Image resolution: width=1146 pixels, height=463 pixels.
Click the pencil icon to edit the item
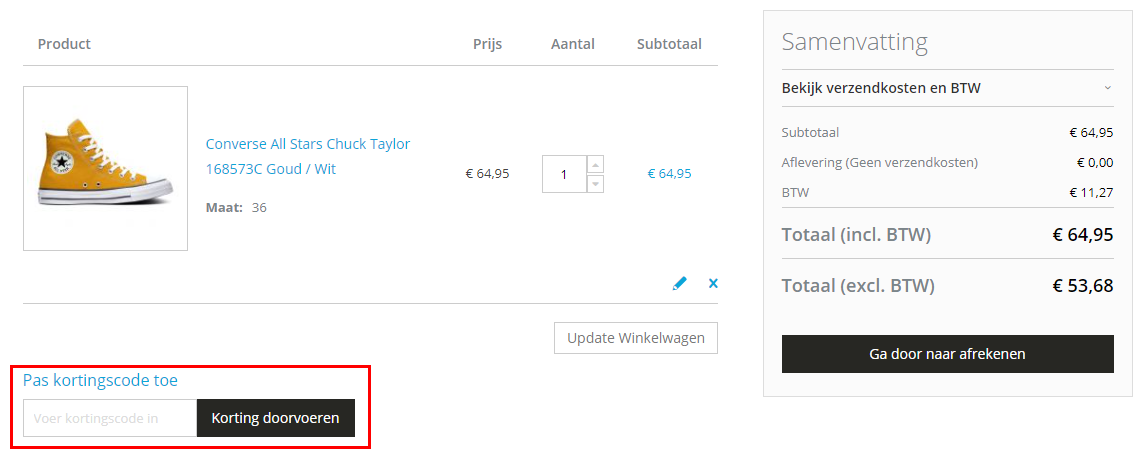(x=680, y=284)
